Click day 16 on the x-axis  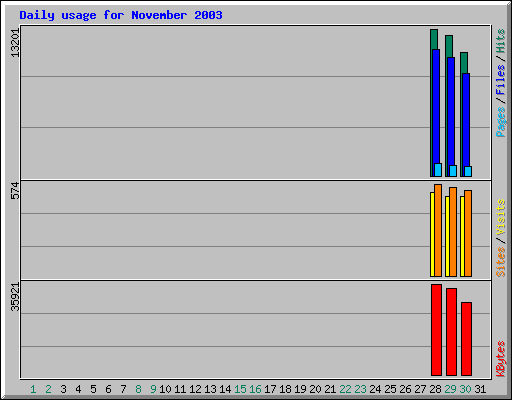(x=255, y=389)
